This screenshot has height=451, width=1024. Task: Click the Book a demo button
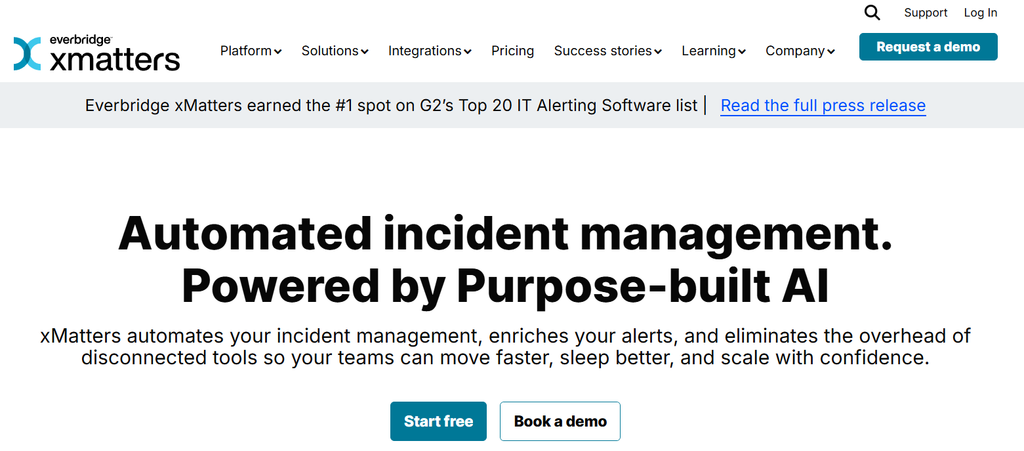click(560, 422)
